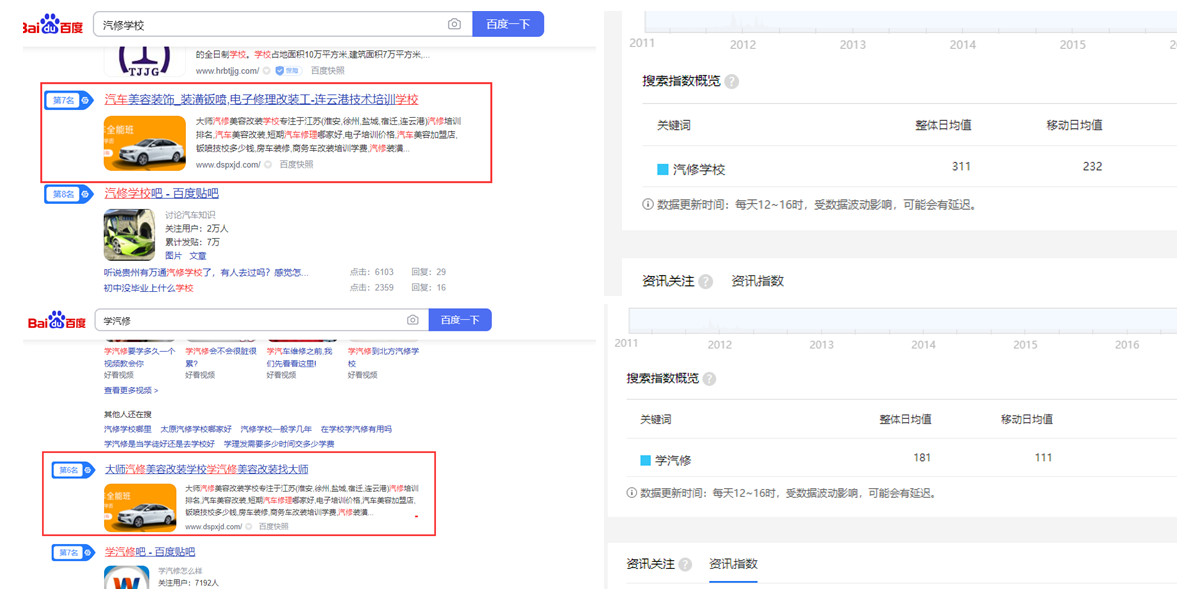Click the 保障 shield badge next to www.hrbtjjg.com
The height and width of the screenshot is (600, 1200).
286,71
